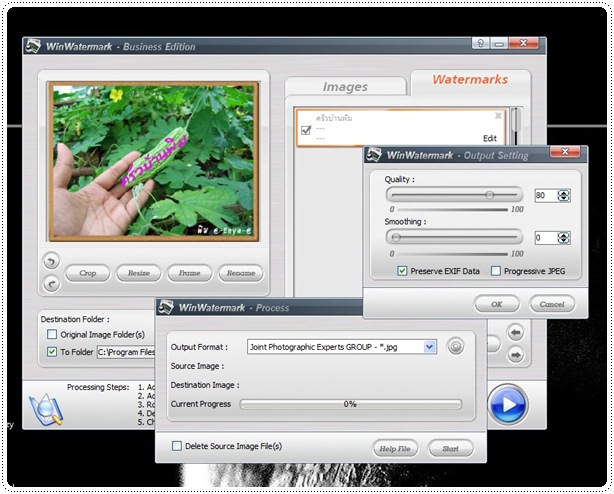The width and height of the screenshot is (614, 494).
Task: Click the Rename button
Action: pyautogui.click(x=241, y=273)
